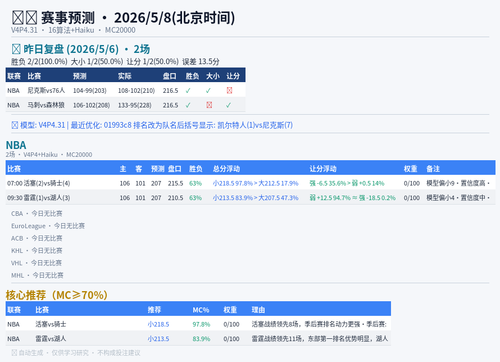Viewport: 500px width, 362px height.
Task: Select the 尼克斯vs76人 match cell
Action: click(x=46, y=91)
